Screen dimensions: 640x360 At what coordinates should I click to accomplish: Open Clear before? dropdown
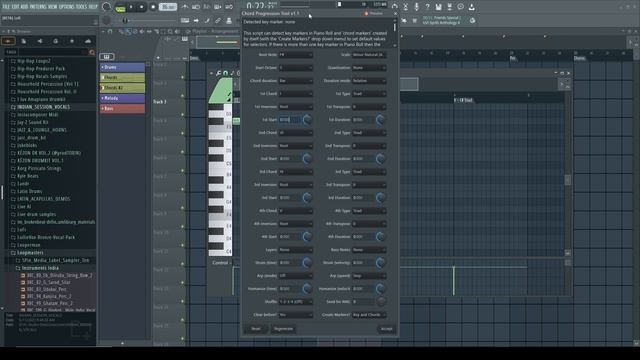pyautogui.click(x=296, y=315)
